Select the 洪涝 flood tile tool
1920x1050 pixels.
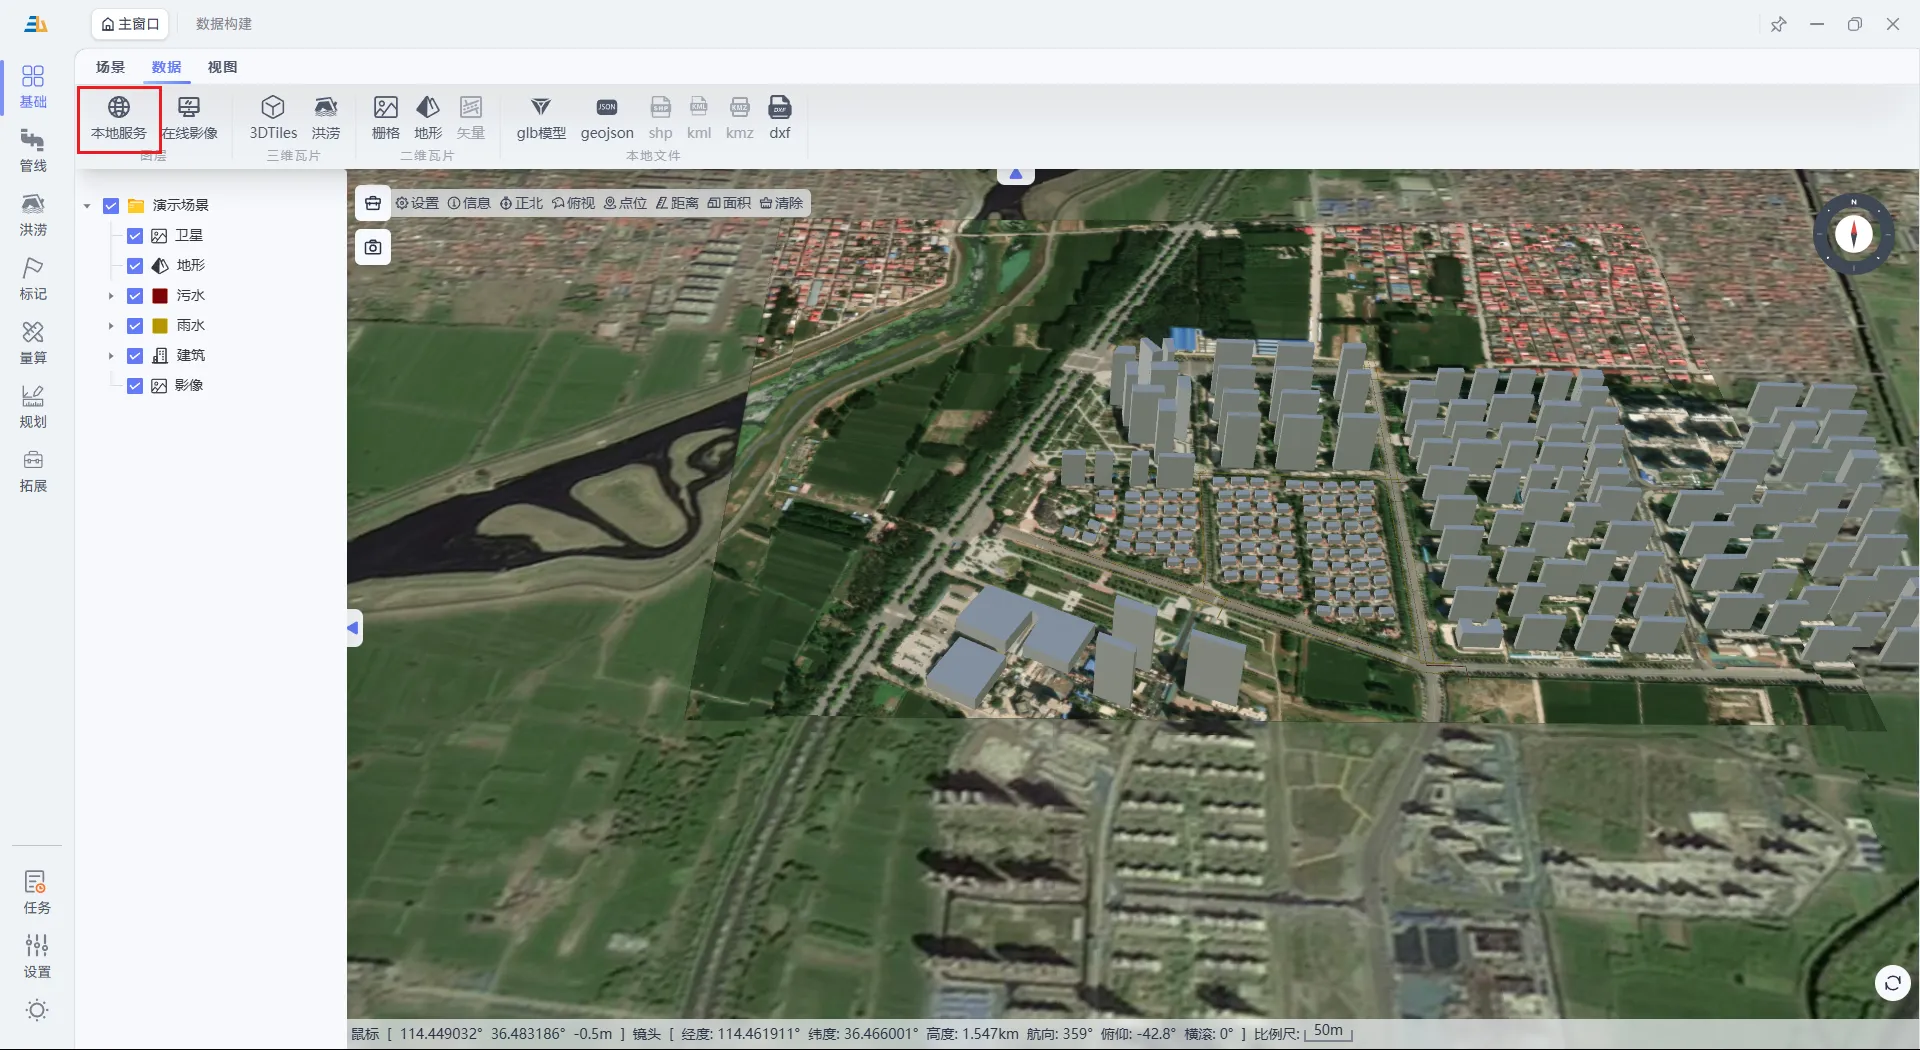pyautogui.click(x=326, y=118)
